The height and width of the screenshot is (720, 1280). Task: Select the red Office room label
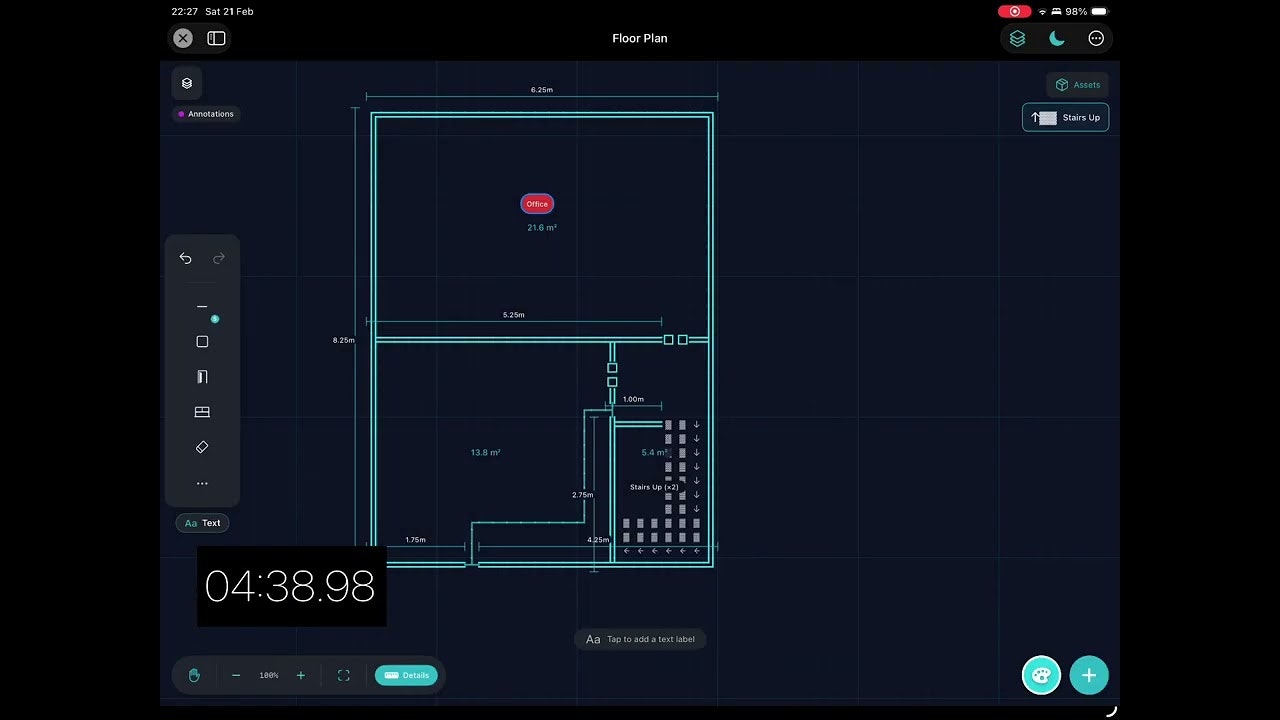coord(537,204)
